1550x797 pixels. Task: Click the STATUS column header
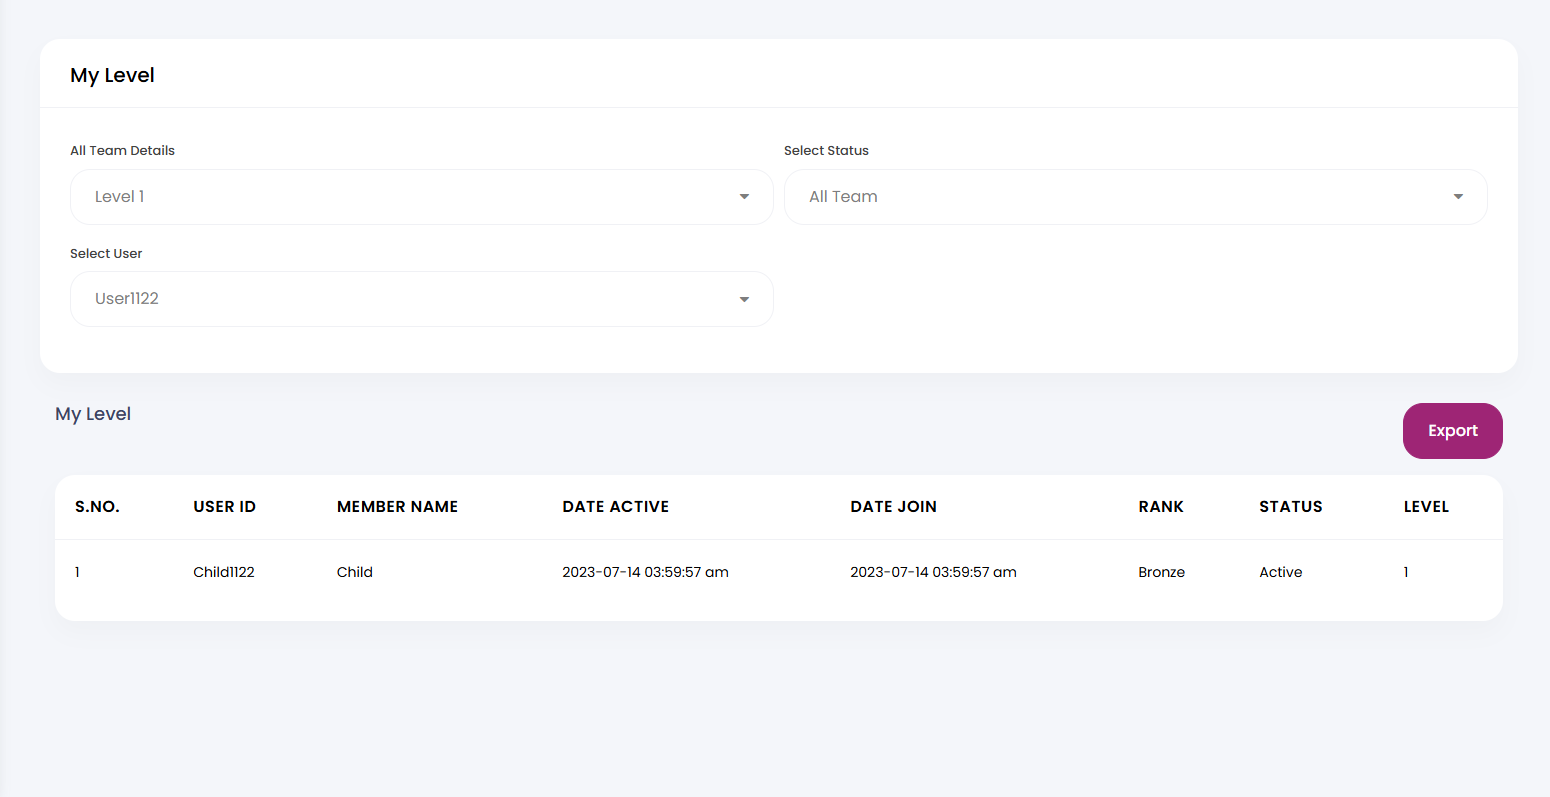click(x=1290, y=507)
